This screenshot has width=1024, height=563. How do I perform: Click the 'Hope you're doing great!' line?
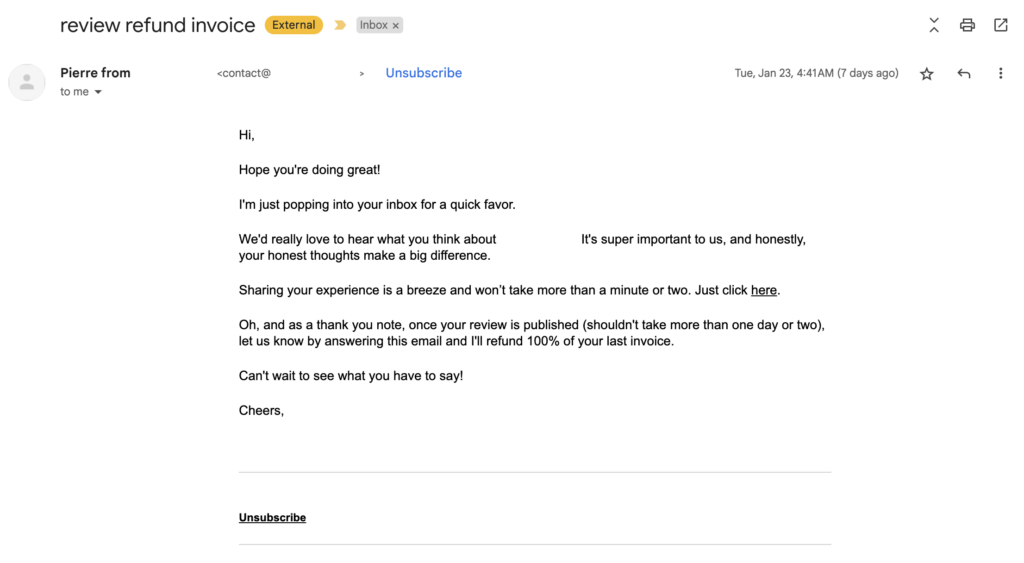[x=309, y=170]
